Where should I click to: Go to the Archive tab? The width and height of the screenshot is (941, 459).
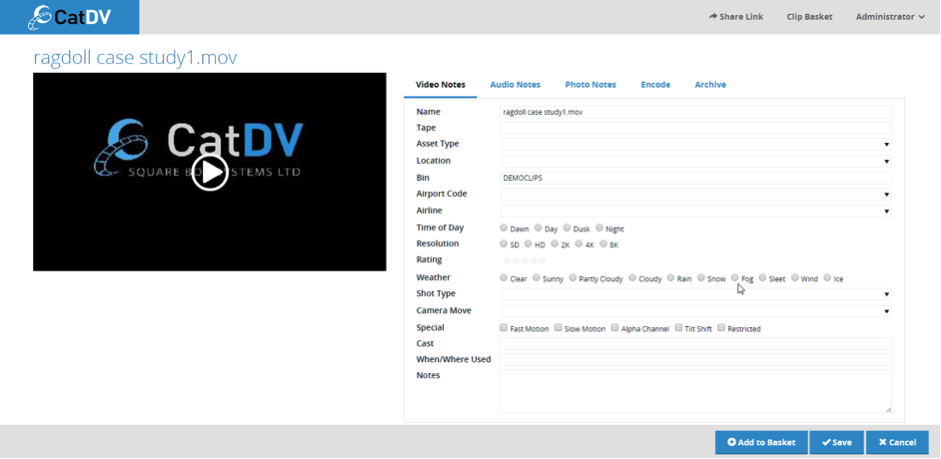[x=710, y=85]
